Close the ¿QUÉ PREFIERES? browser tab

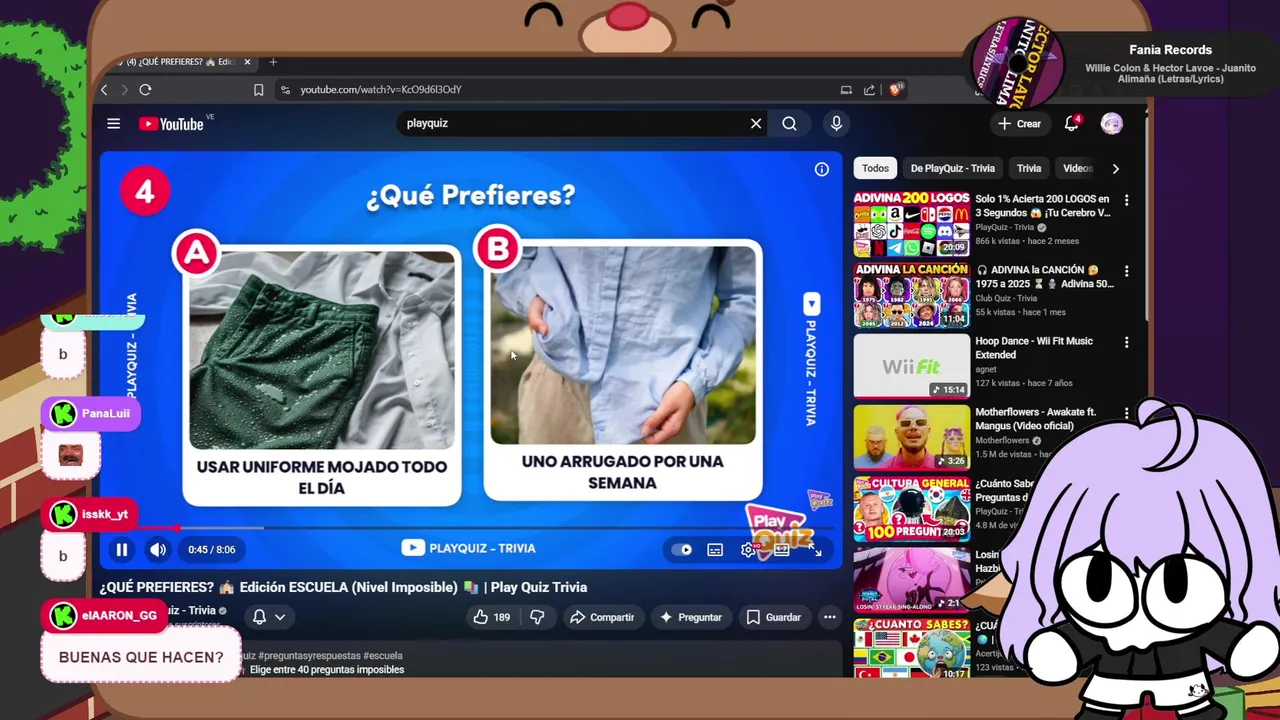point(247,62)
